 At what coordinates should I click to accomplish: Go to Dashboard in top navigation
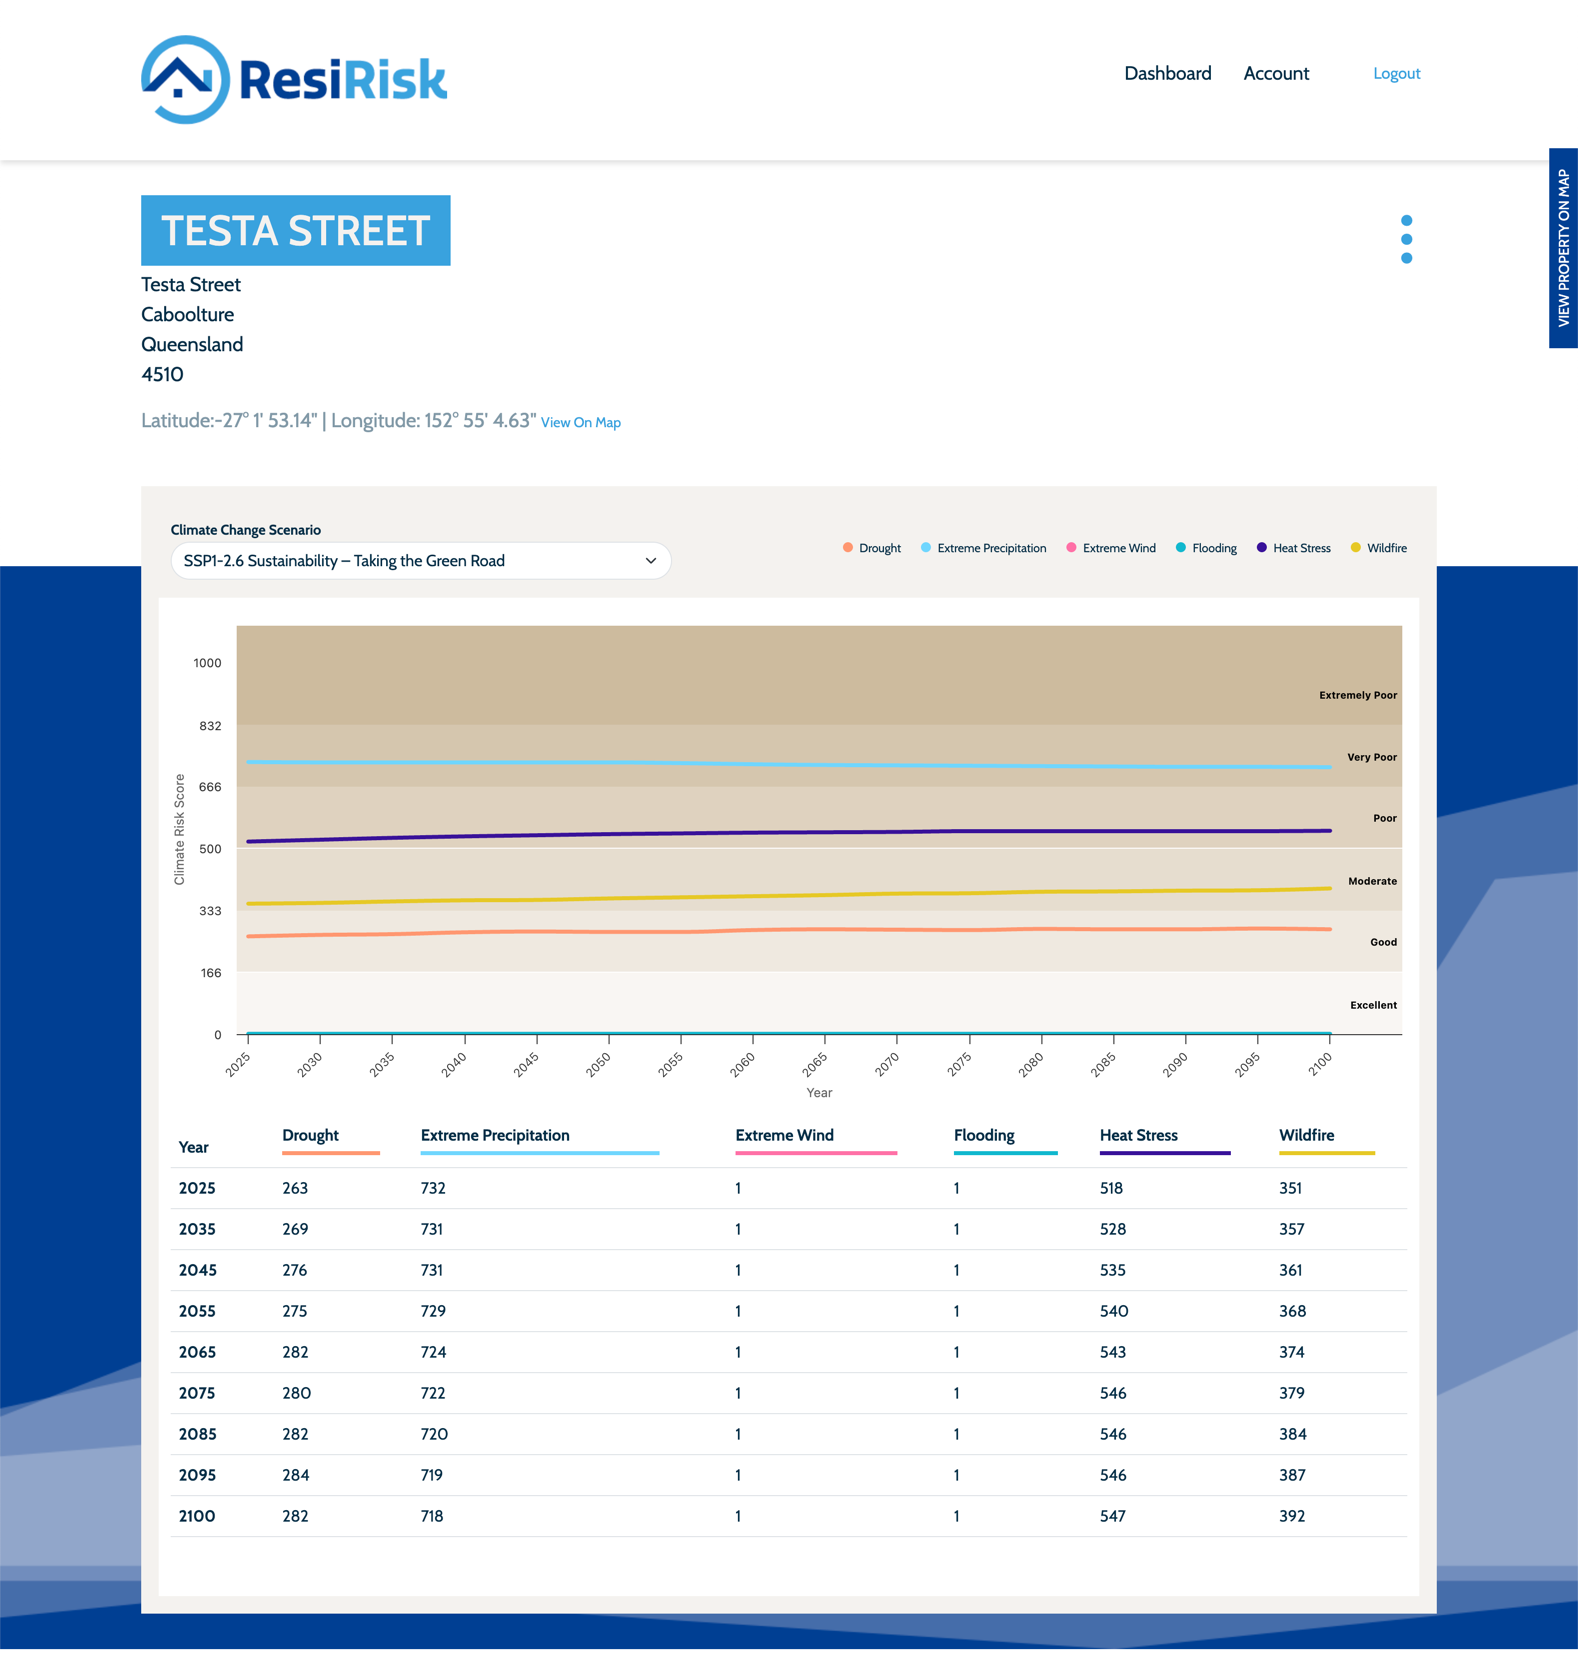1167,73
